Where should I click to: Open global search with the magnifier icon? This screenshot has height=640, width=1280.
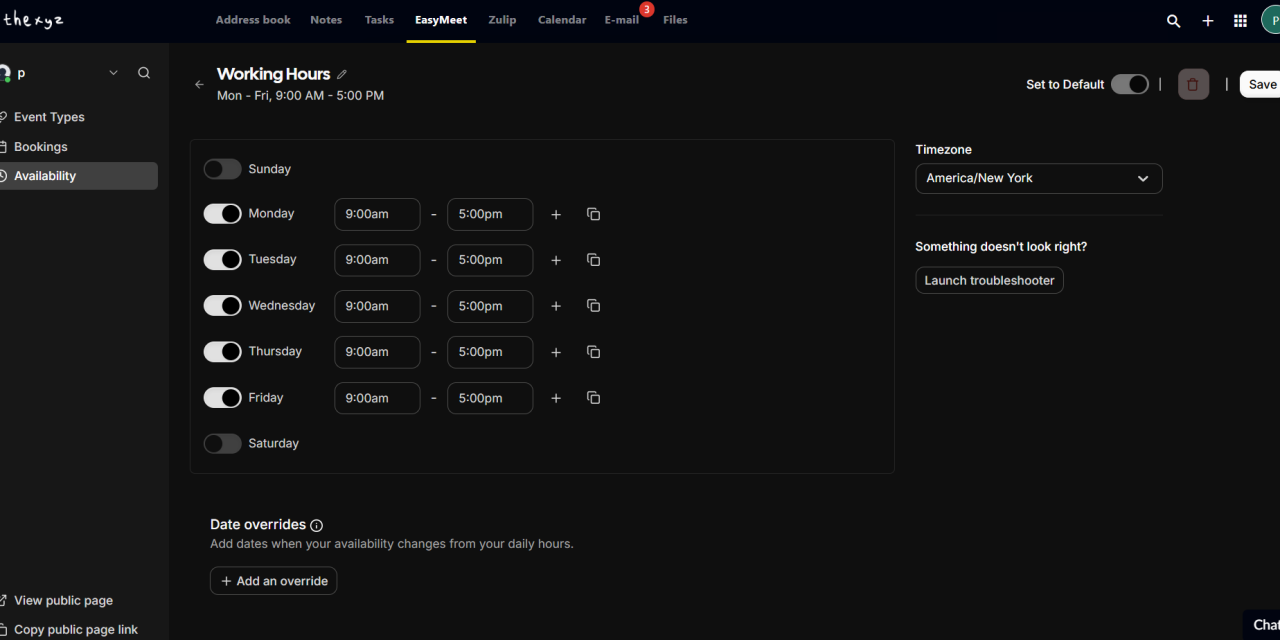[1173, 20]
